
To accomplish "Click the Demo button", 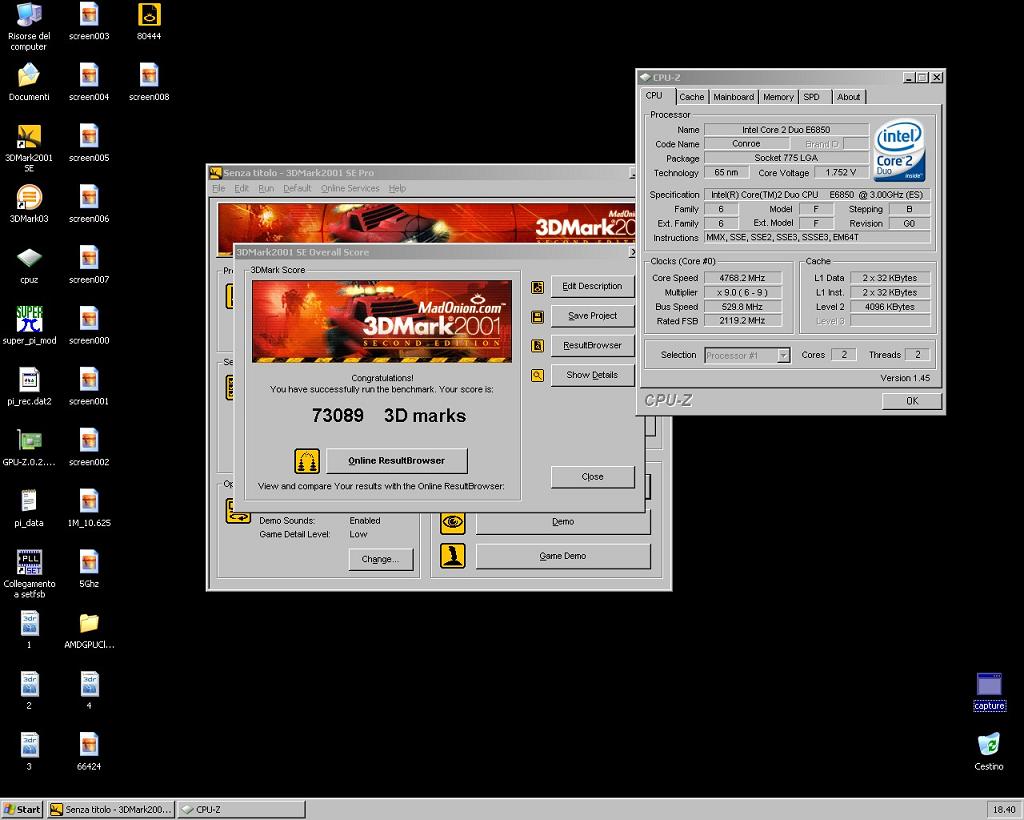I will point(563,522).
